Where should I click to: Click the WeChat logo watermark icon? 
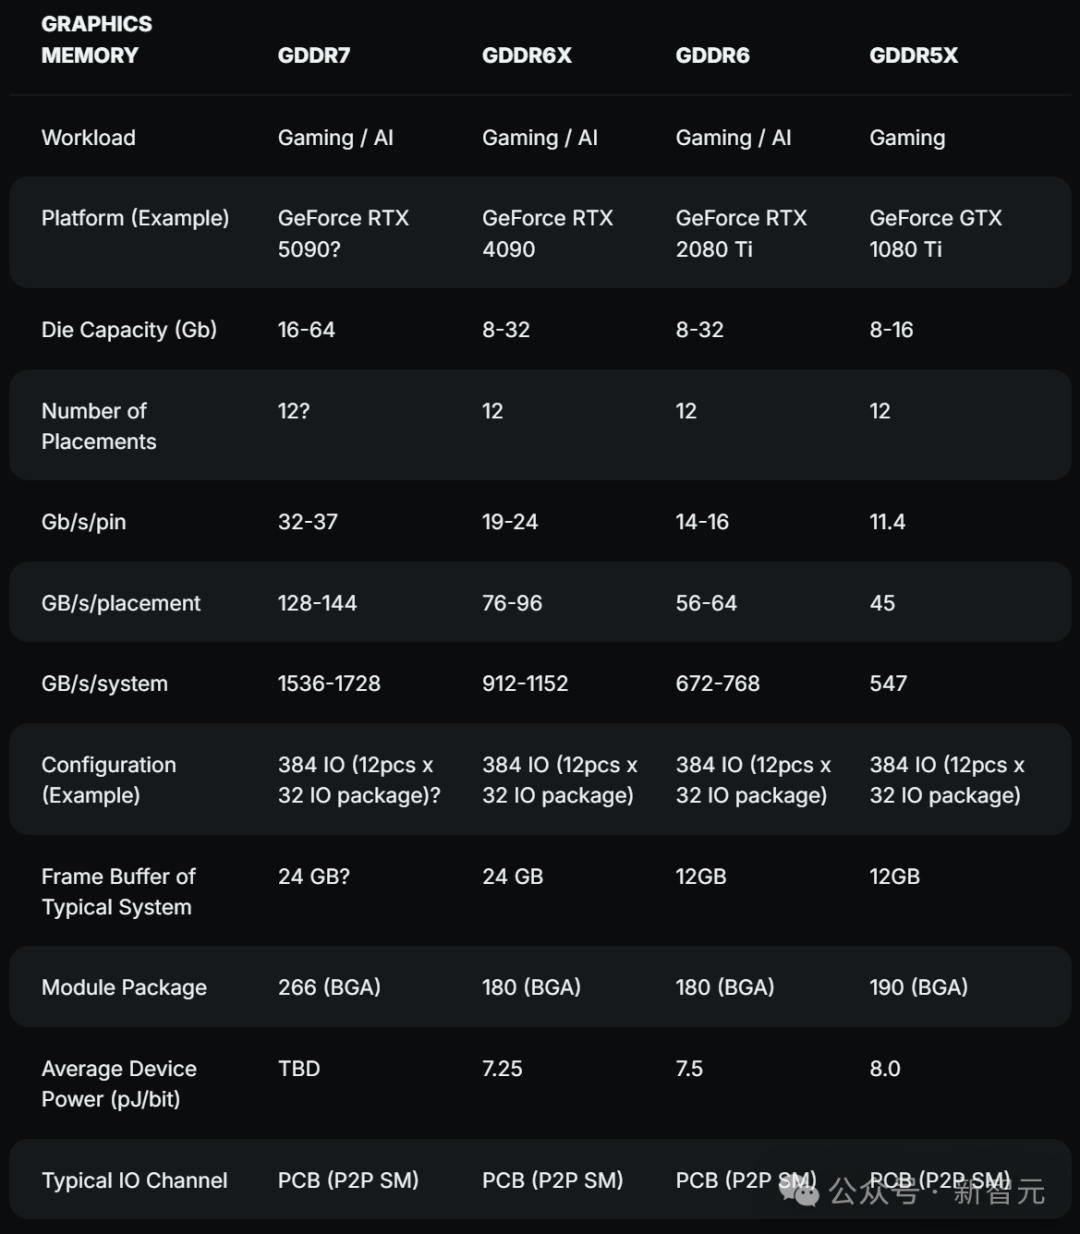tap(800, 1191)
